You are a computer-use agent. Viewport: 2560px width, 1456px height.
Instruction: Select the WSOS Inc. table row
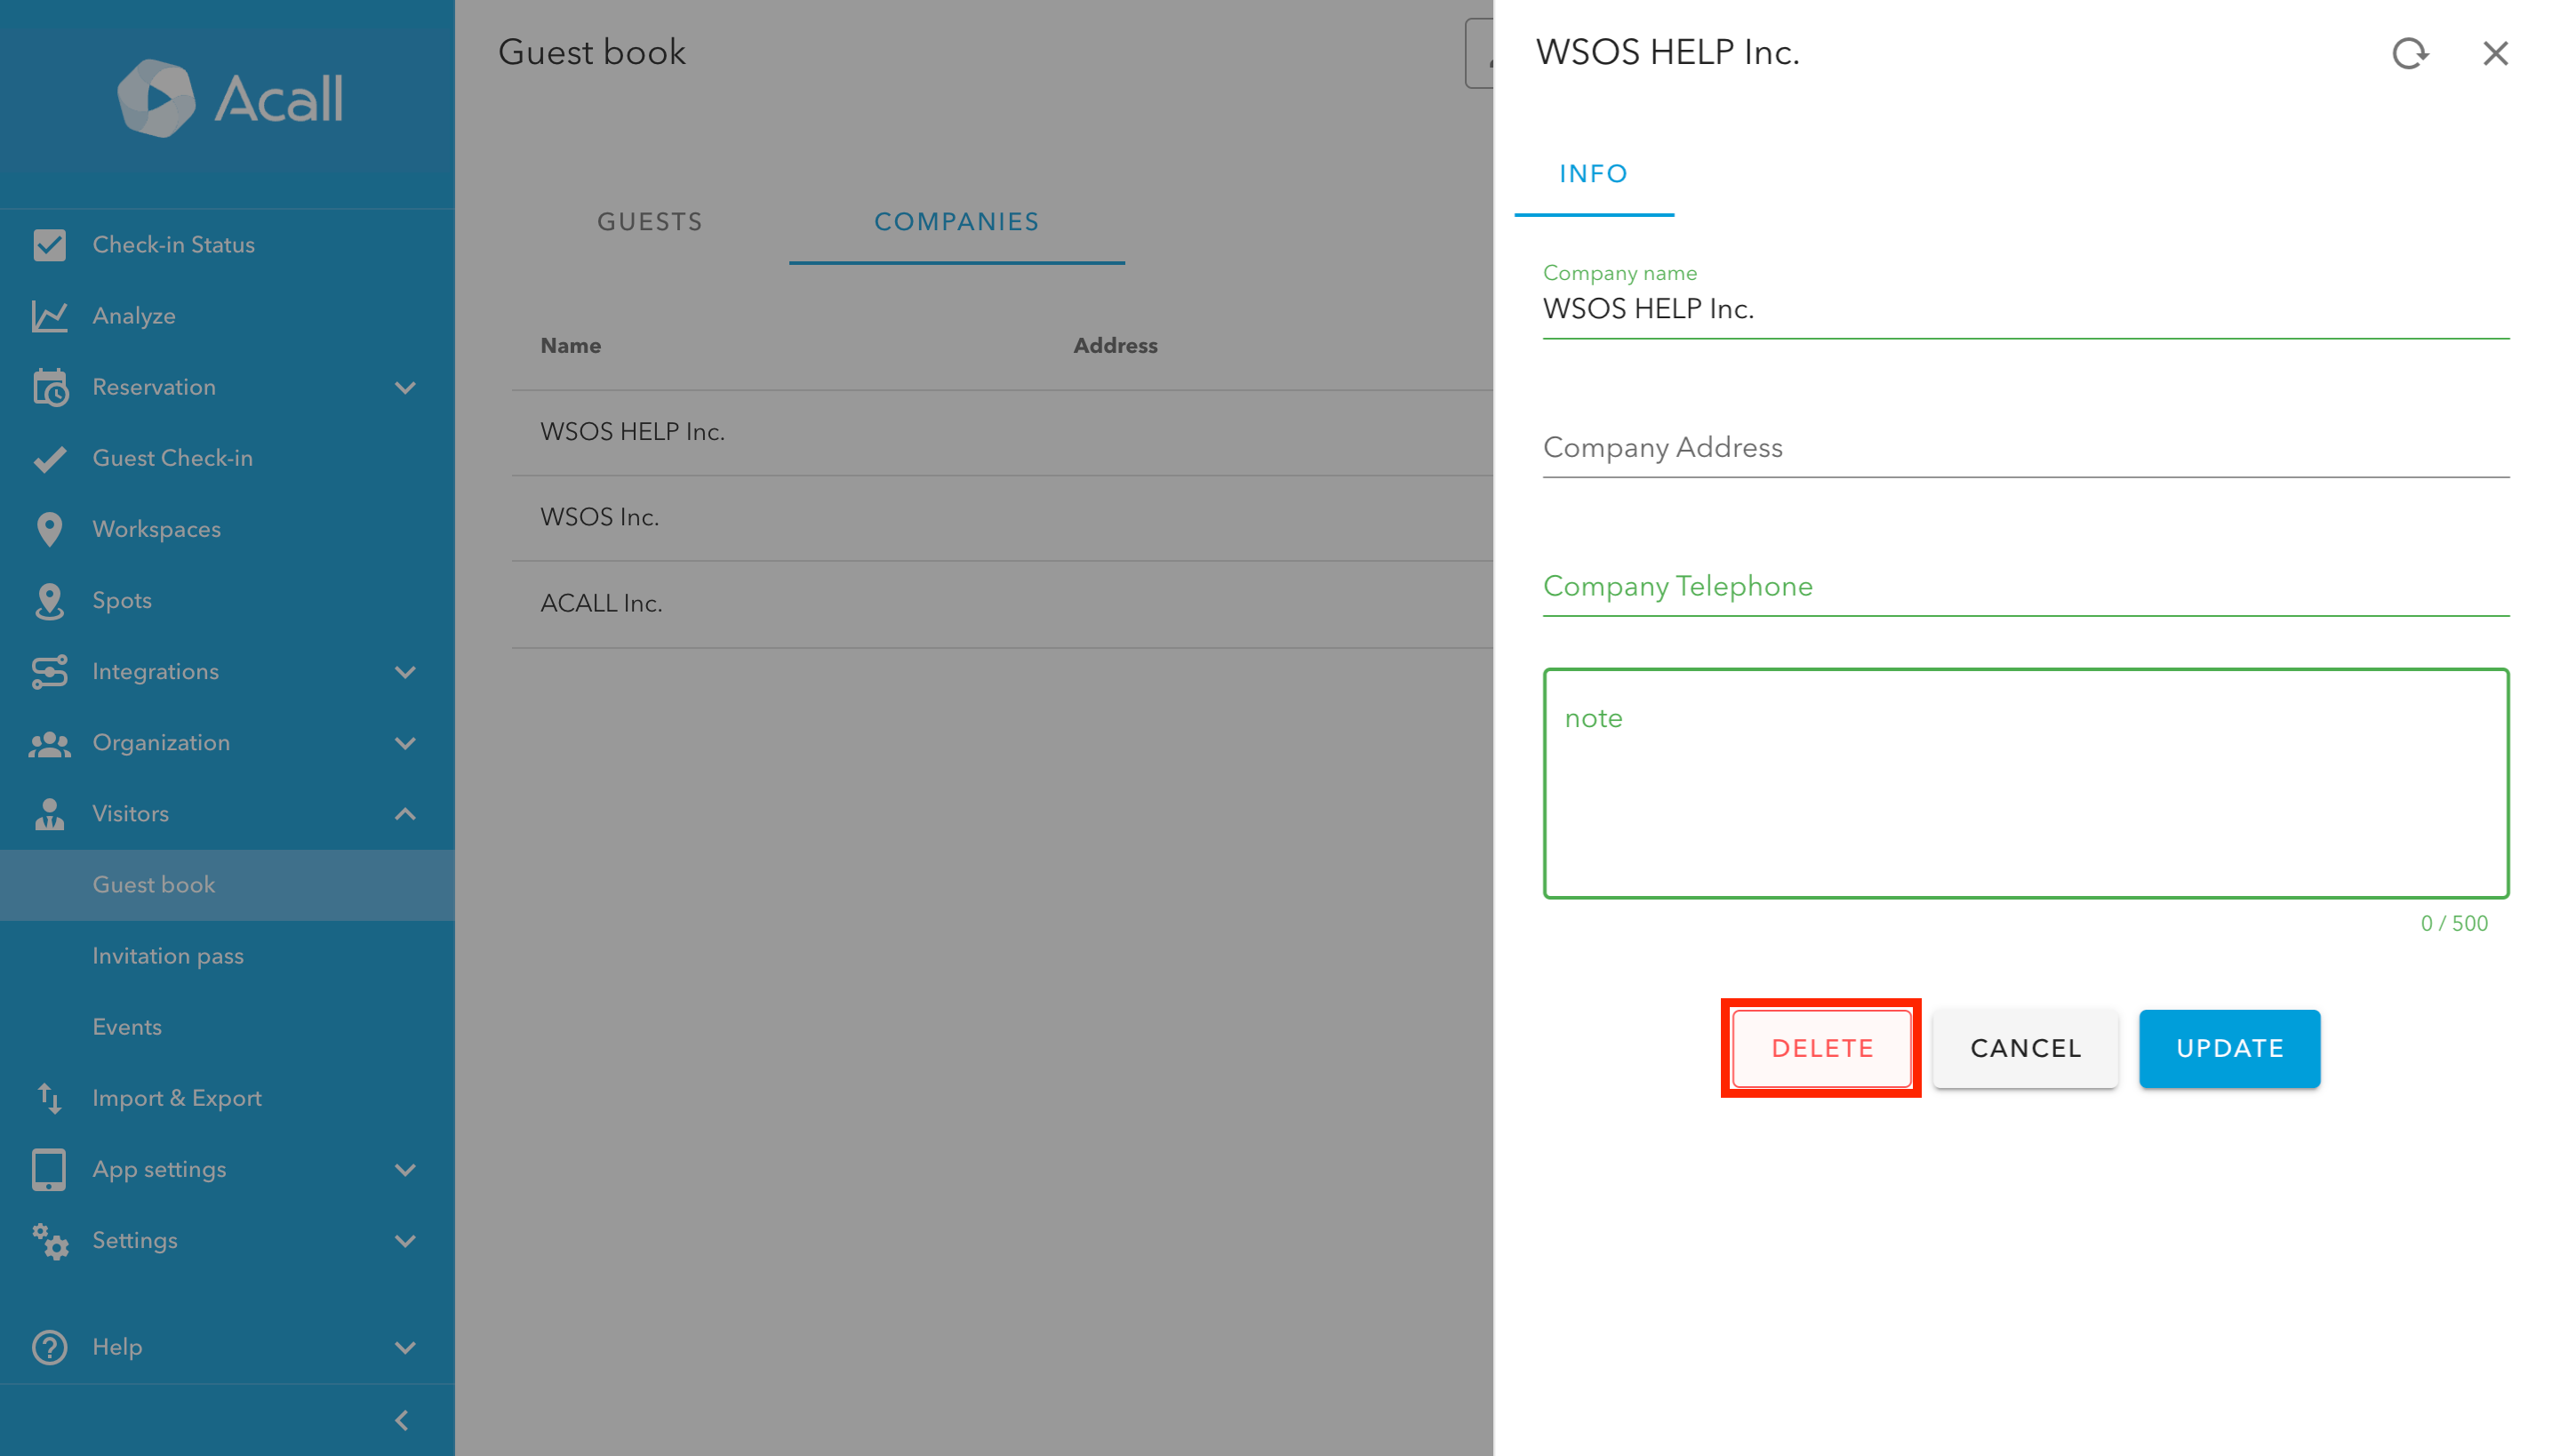pyautogui.click(x=1002, y=517)
